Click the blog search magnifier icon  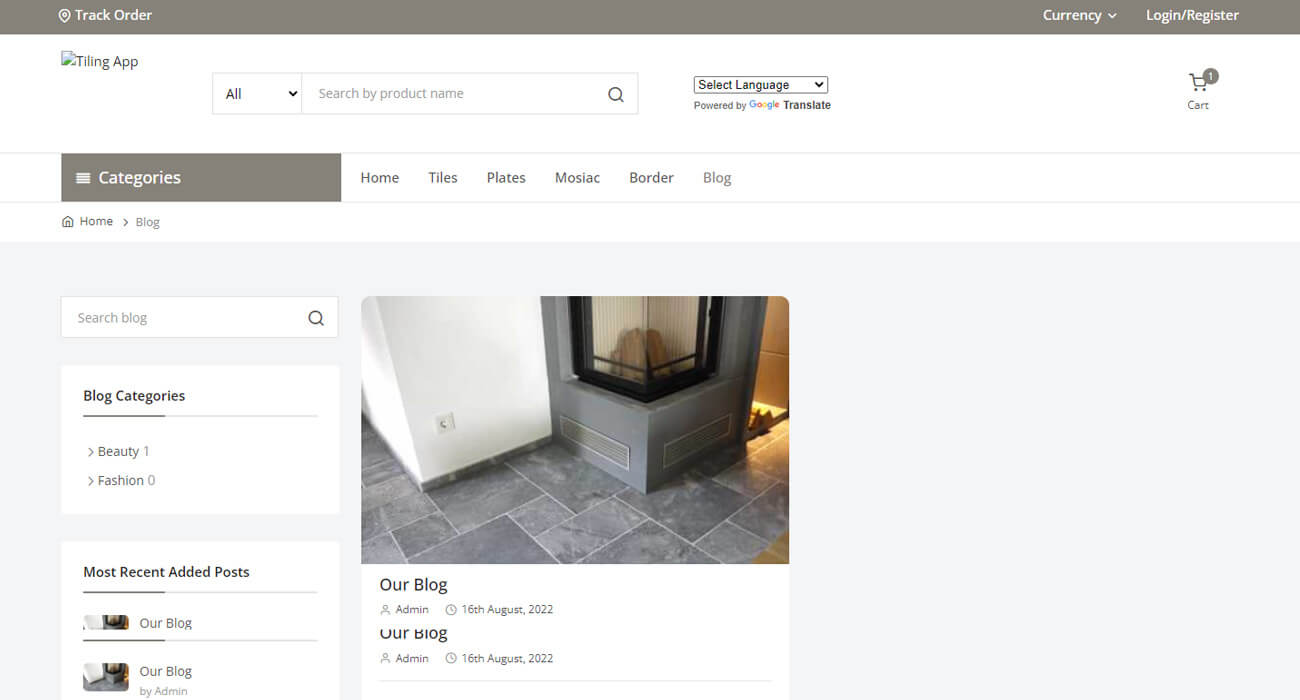316,318
